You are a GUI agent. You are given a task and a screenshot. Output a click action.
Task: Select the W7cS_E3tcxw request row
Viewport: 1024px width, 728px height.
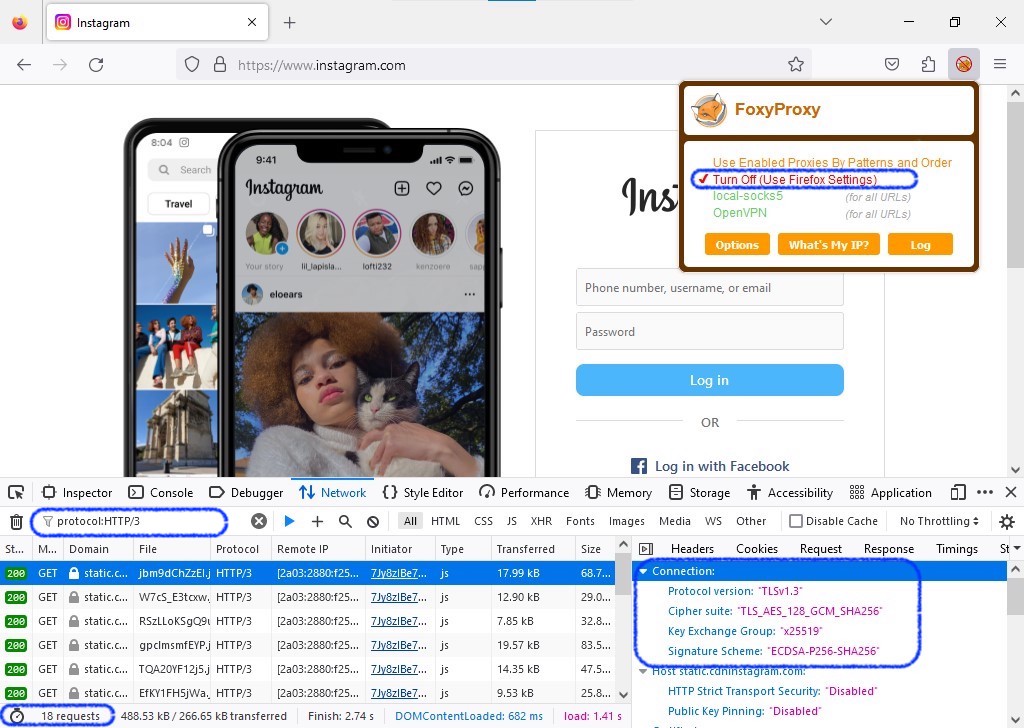pyautogui.click(x=307, y=597)
